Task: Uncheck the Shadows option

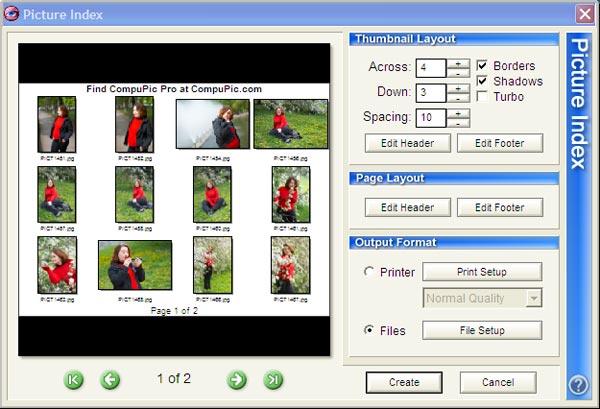Action: tap(482, 81)
